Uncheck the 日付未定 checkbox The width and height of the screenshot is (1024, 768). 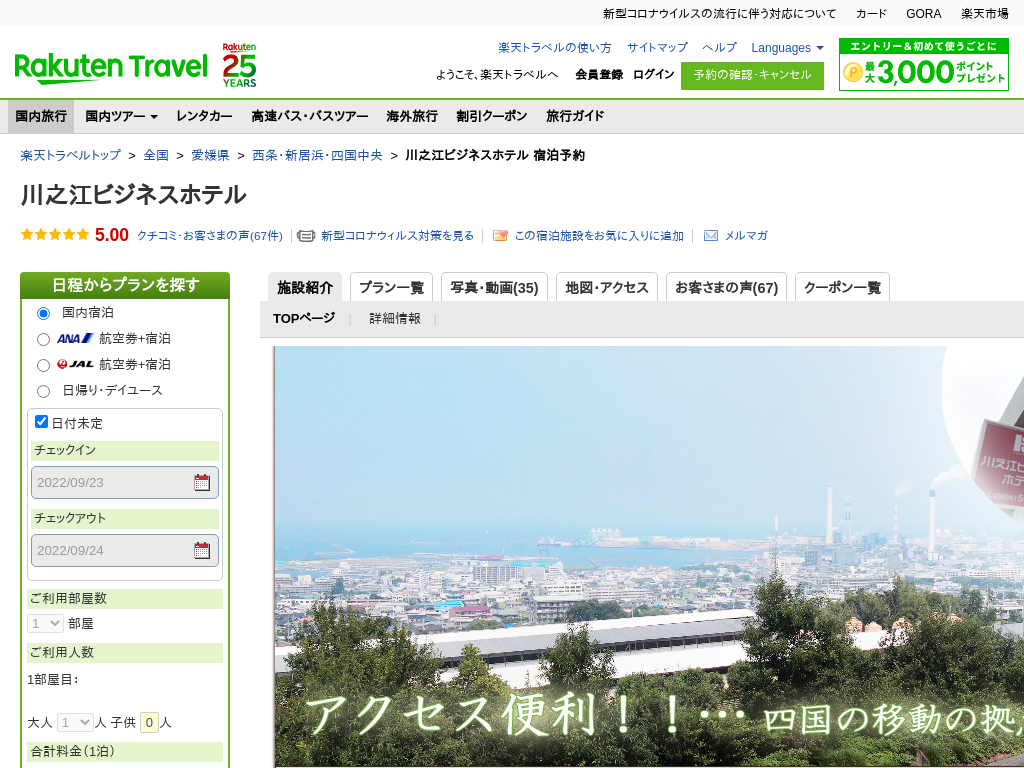click(x=42, y=422)
